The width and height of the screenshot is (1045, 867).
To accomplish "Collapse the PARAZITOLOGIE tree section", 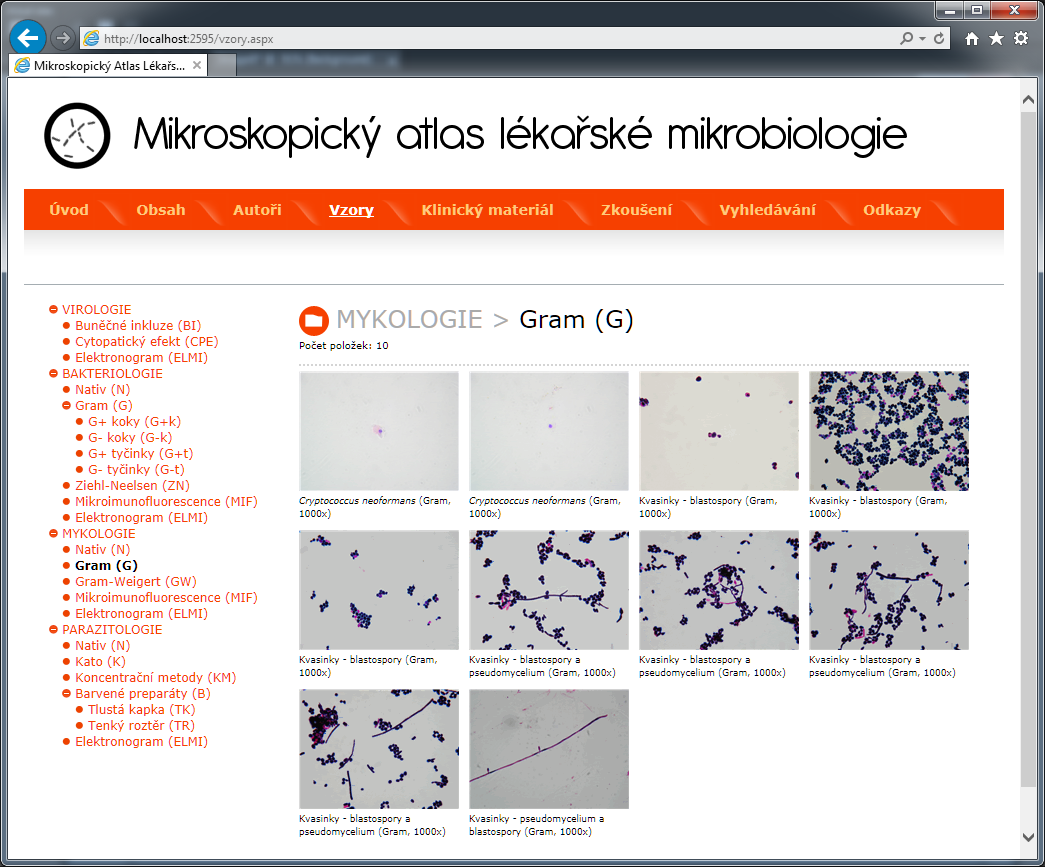I will (x=54, y=630).
